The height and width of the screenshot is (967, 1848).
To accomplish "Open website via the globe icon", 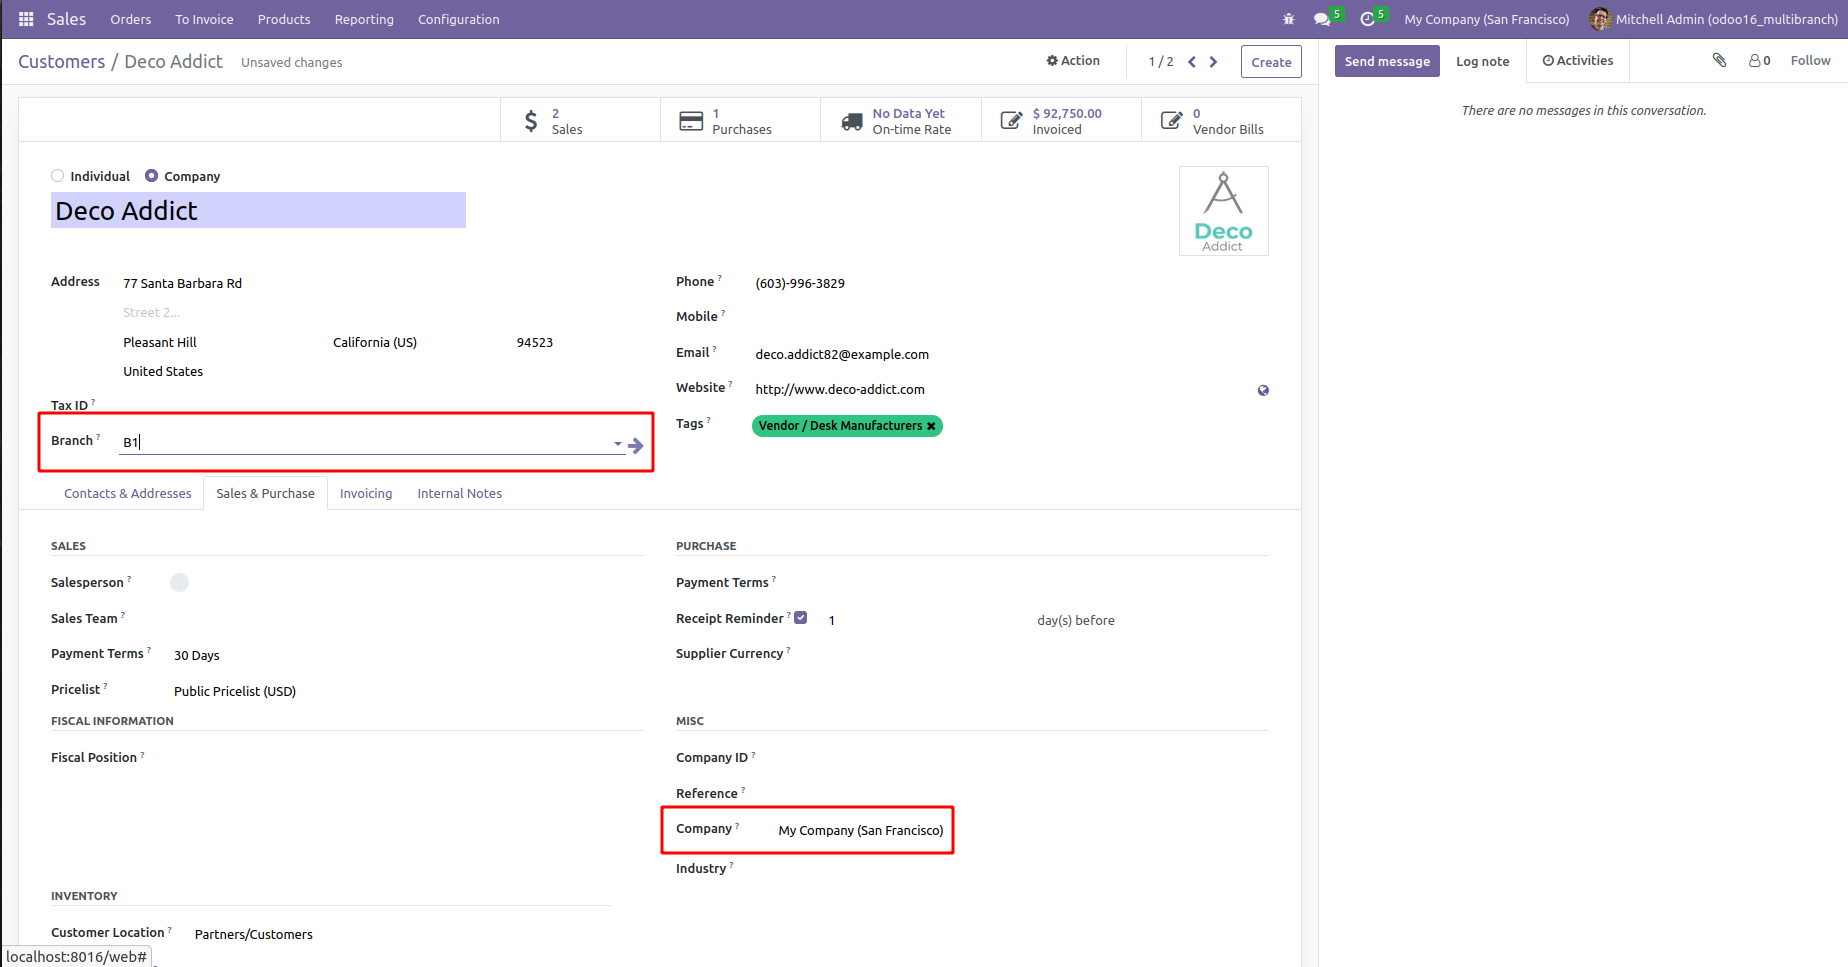I will (x=1263, y=390).
